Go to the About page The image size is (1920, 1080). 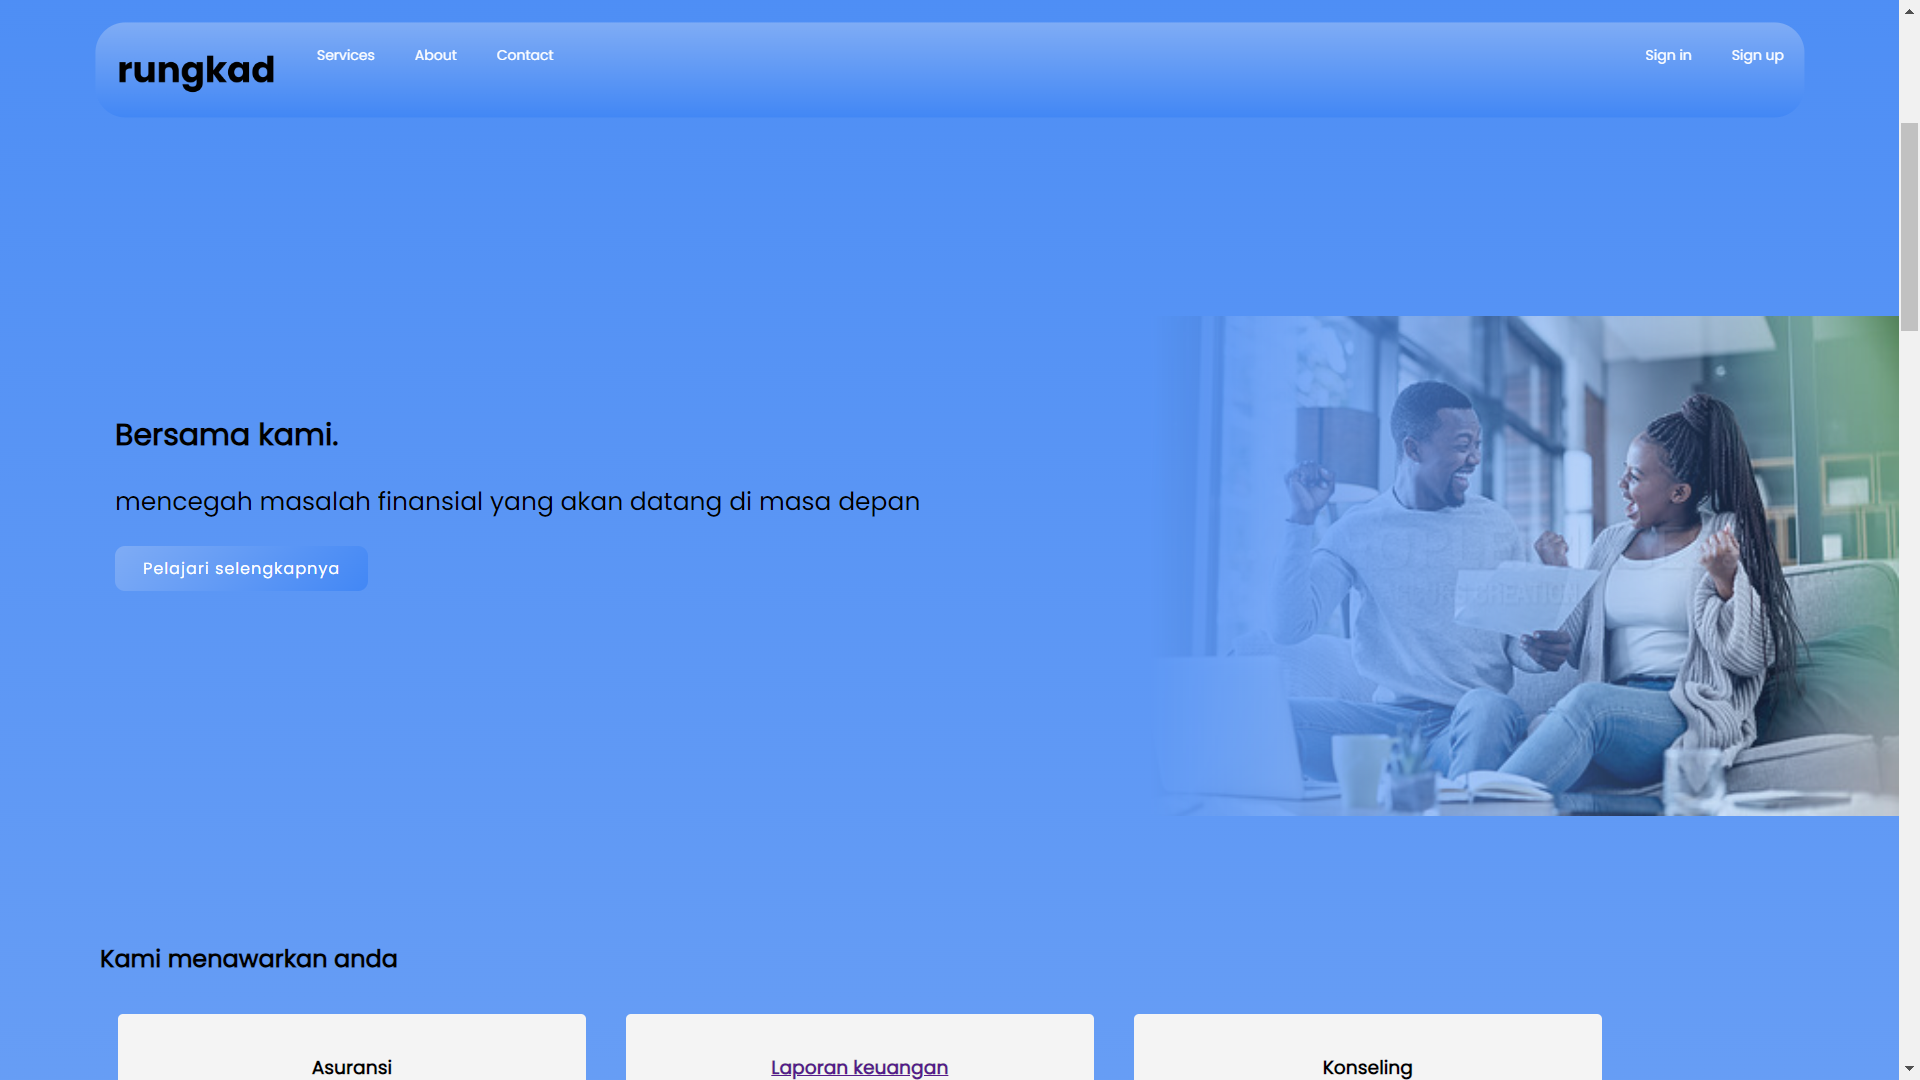[x=435, y=55]
